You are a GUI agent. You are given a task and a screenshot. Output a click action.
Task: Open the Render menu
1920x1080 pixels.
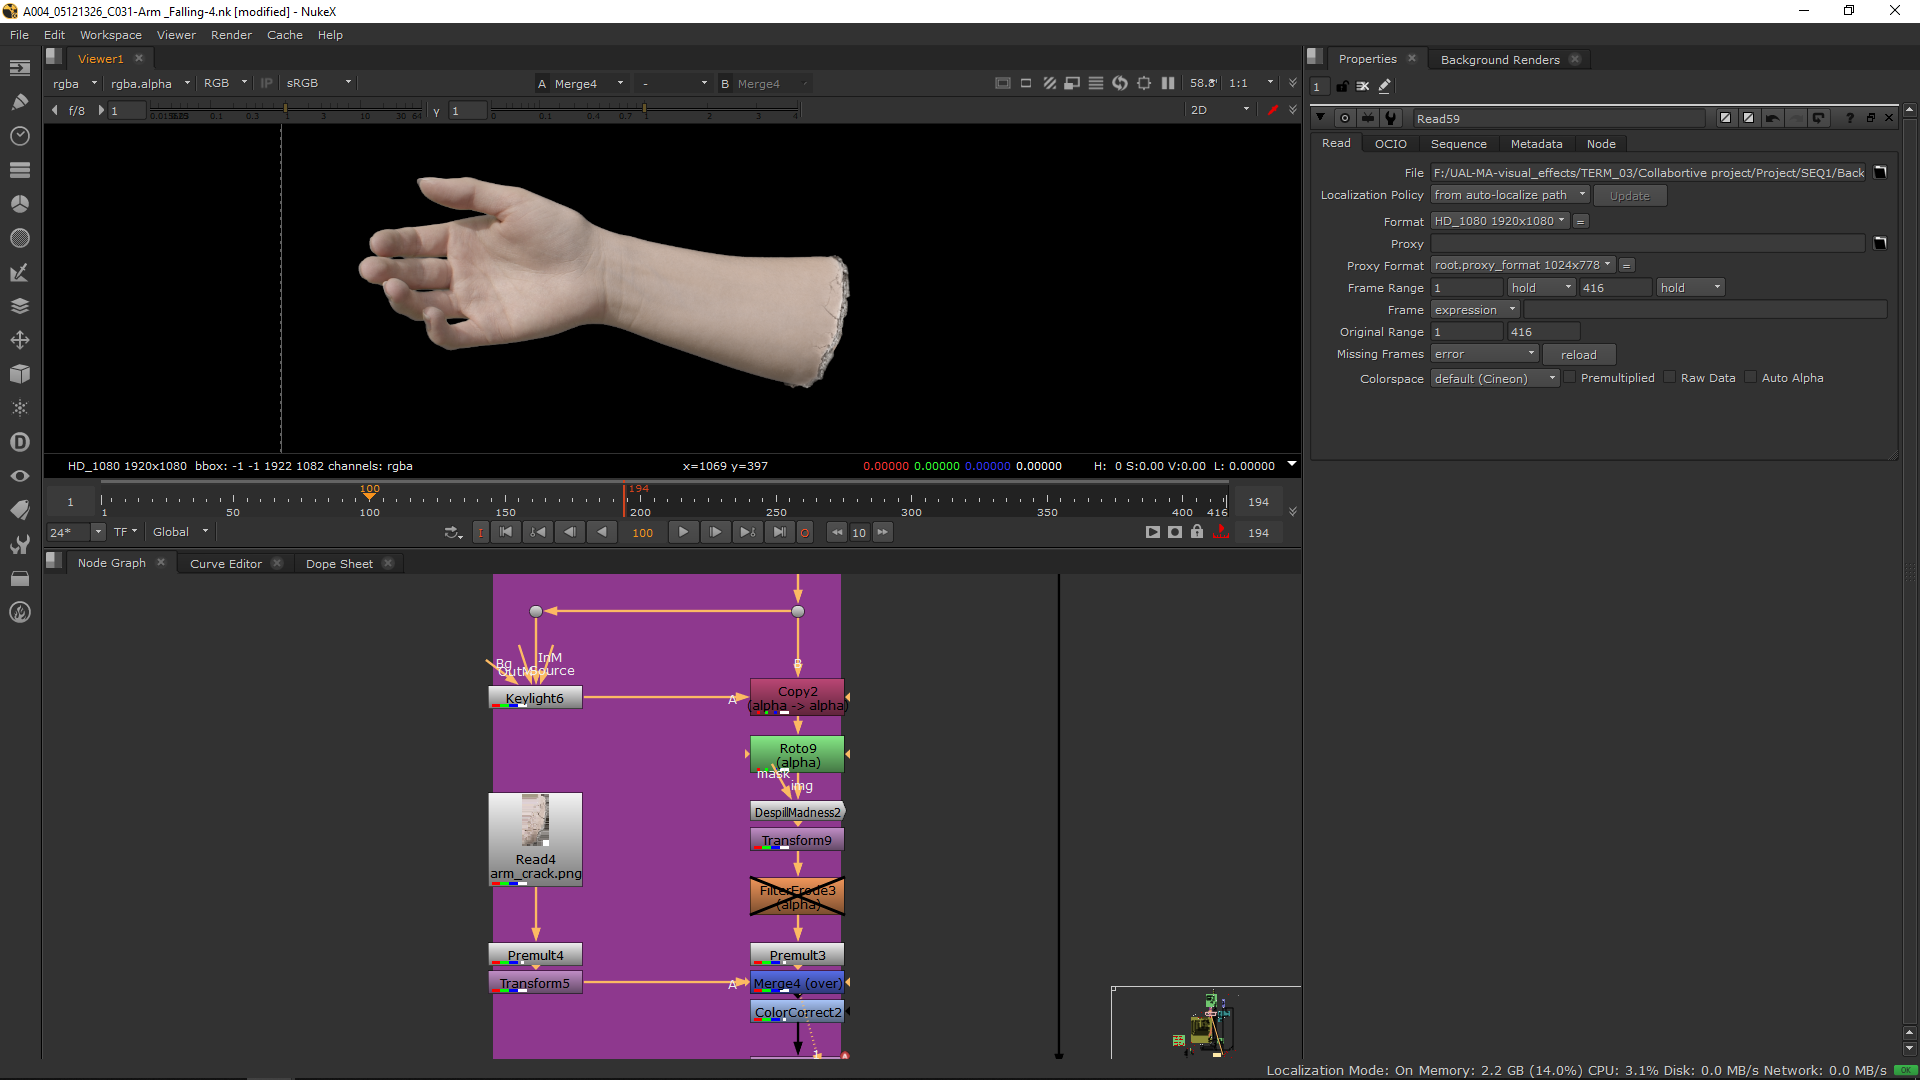231,35
